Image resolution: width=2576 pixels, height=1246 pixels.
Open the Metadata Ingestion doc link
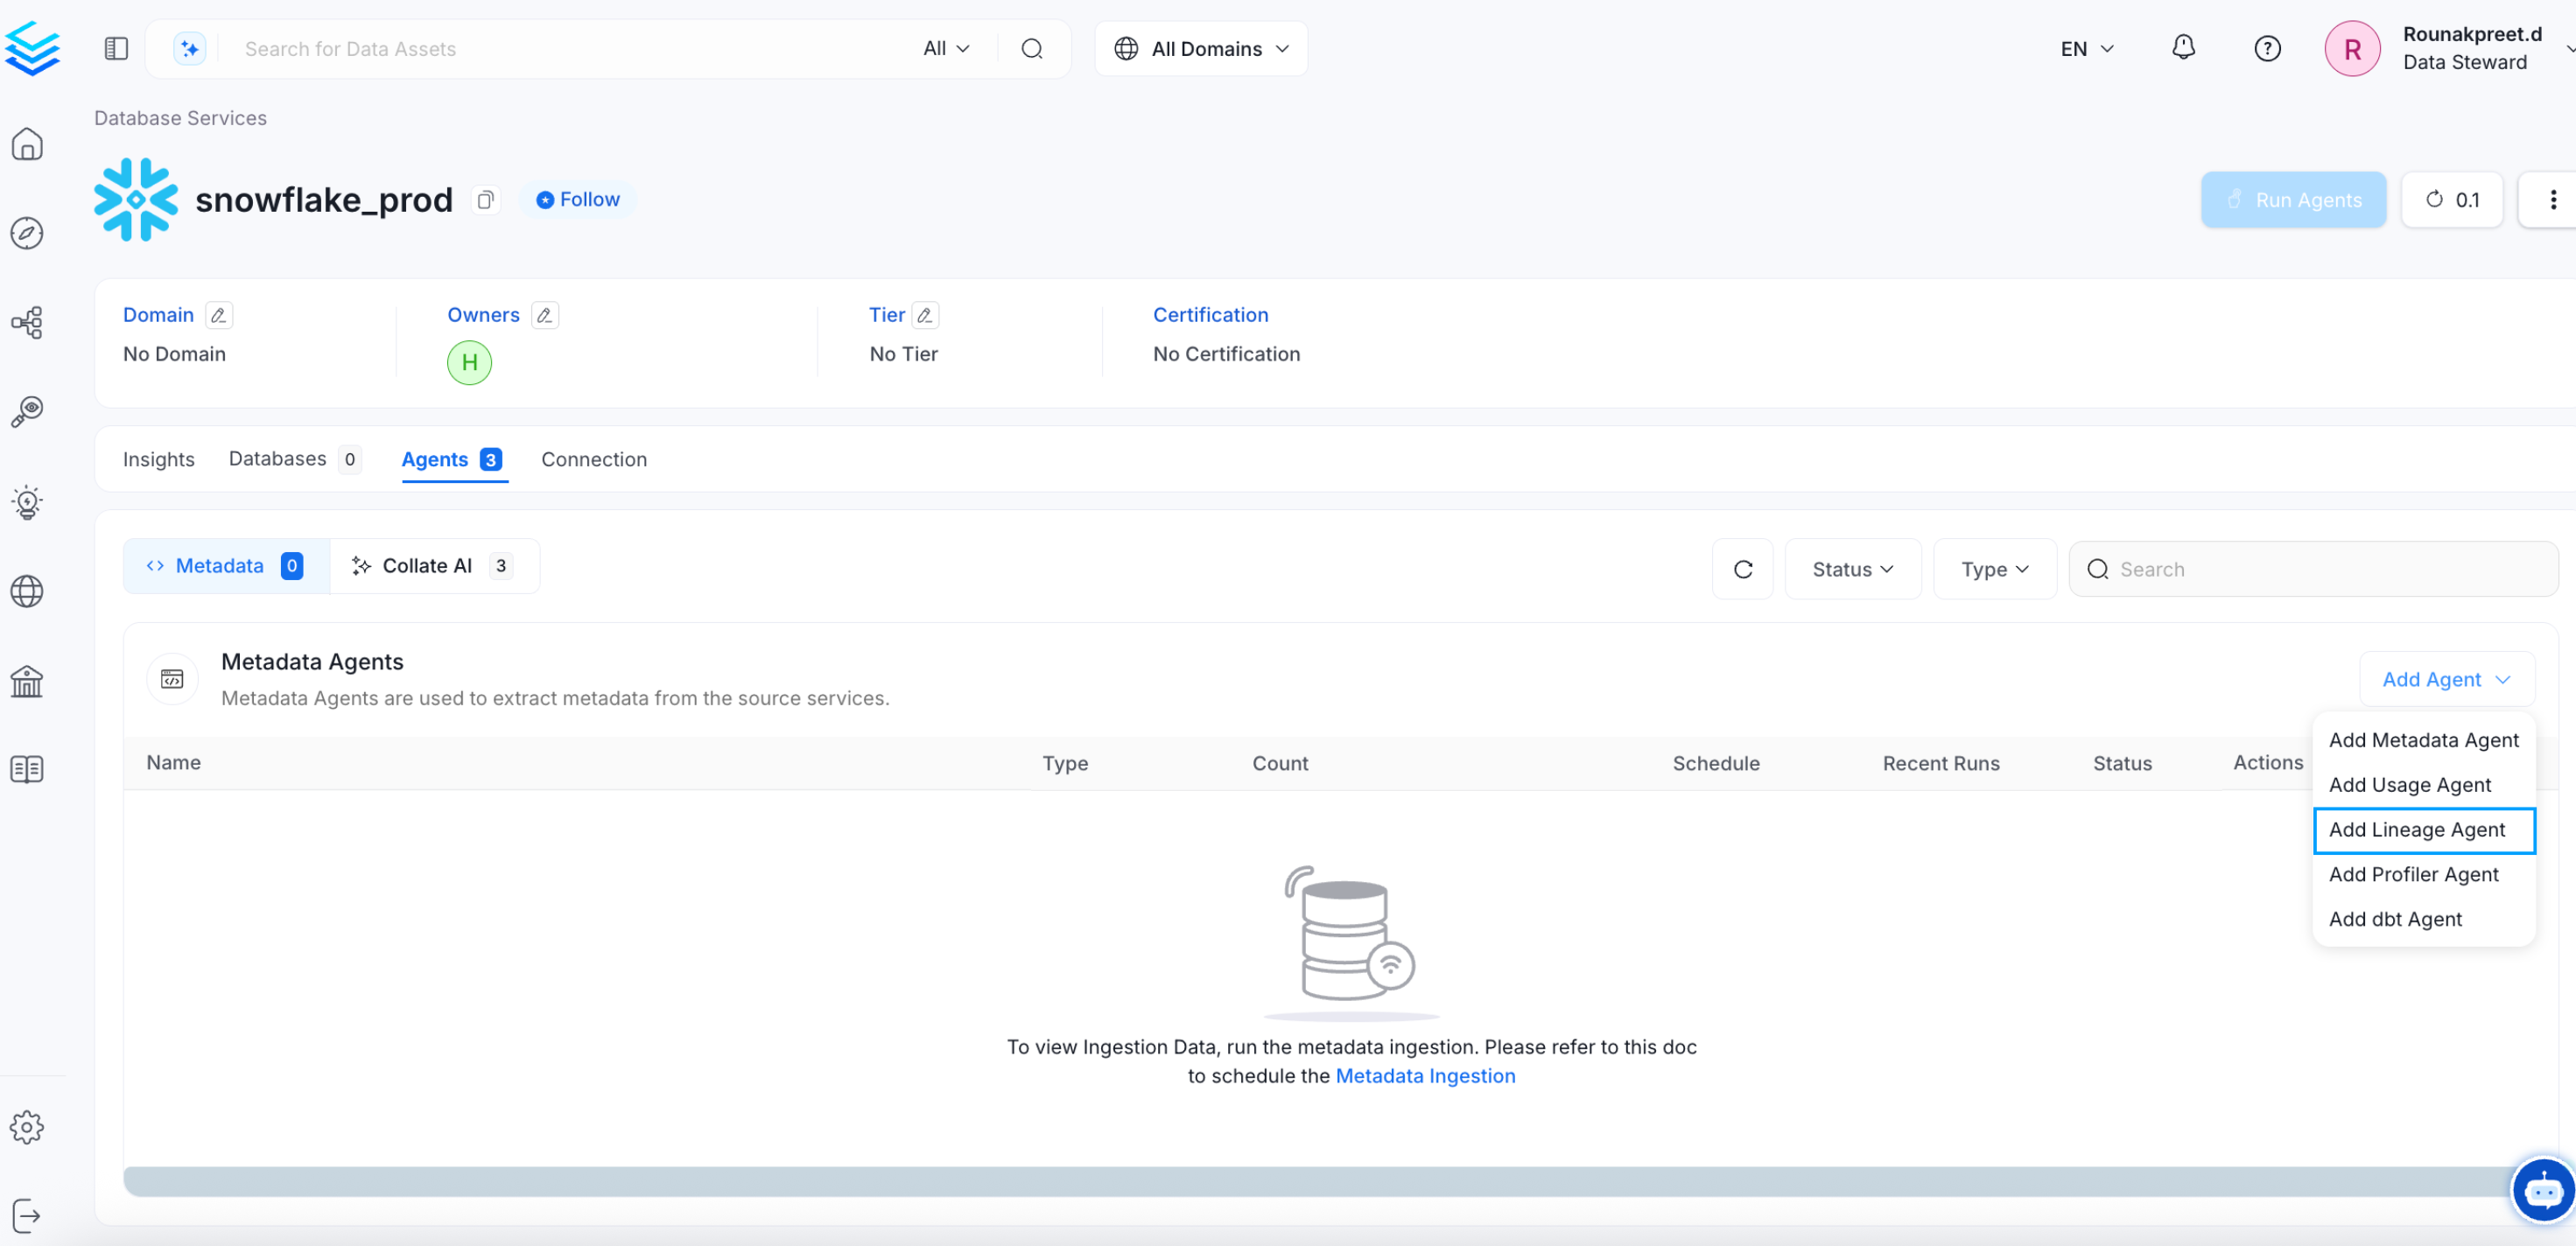[x=1425, y=1076]
